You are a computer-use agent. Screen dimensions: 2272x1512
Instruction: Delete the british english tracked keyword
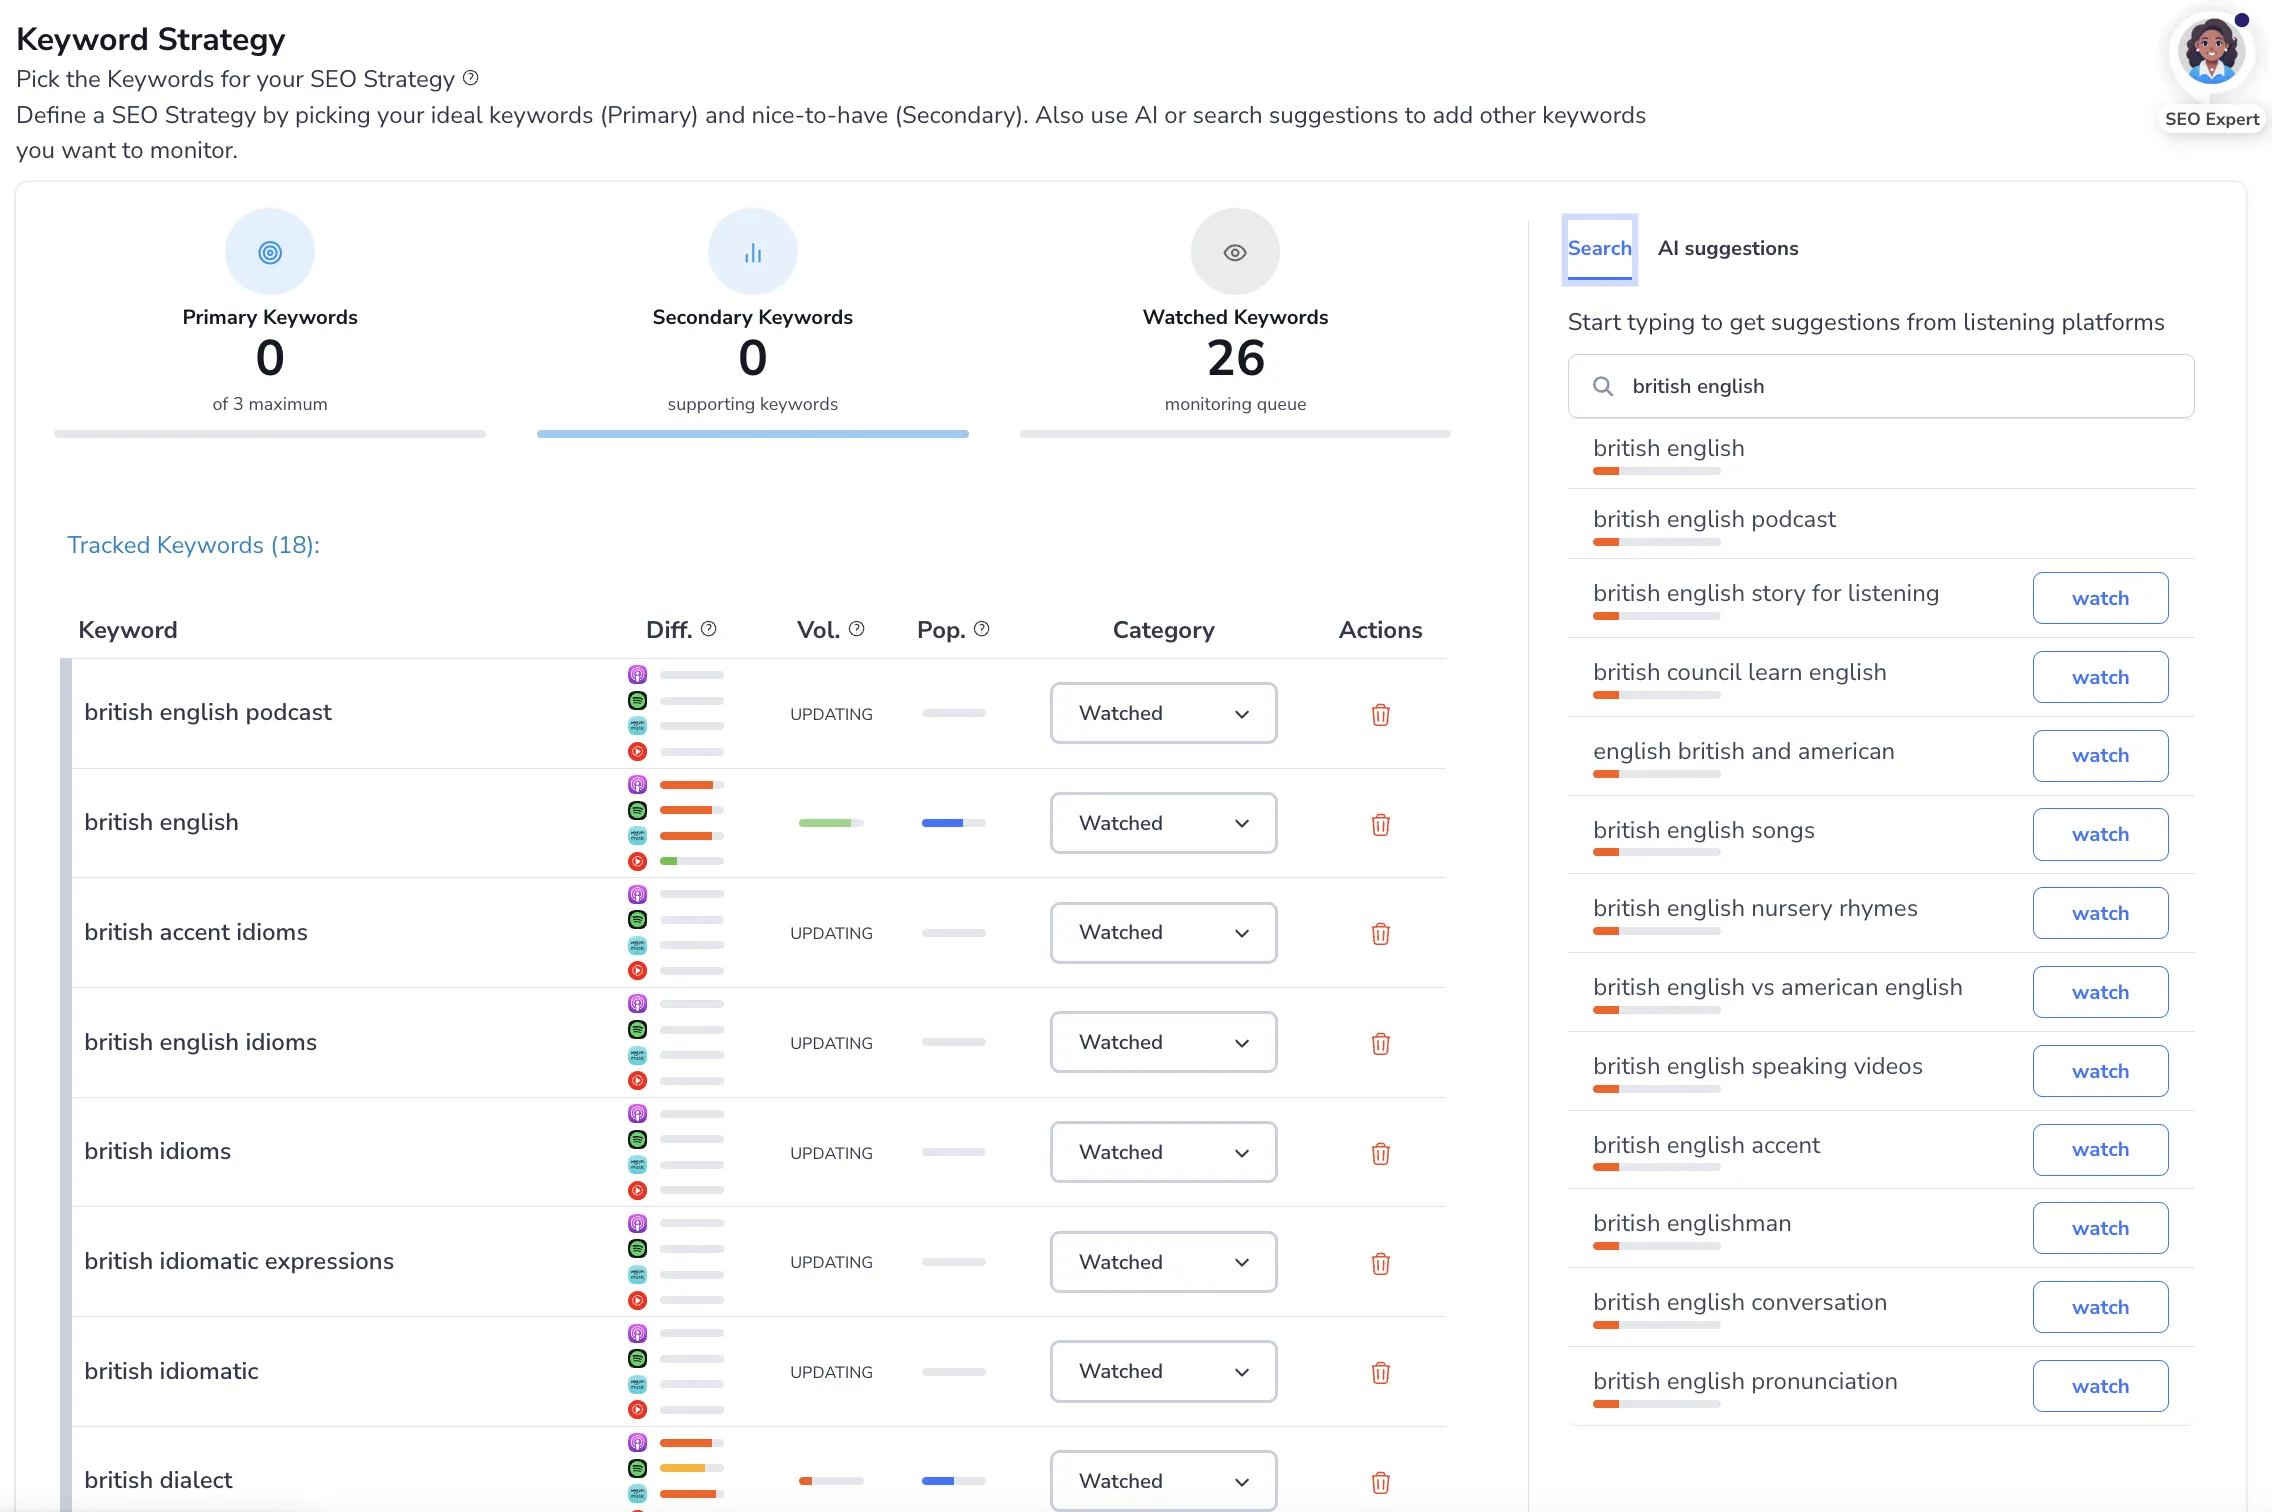[1380, 824]
